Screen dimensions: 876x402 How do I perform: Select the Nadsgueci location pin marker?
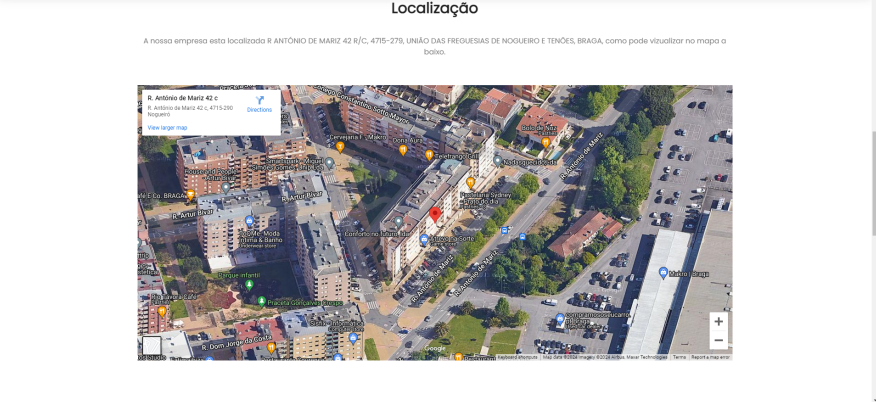tap(497, 161)
